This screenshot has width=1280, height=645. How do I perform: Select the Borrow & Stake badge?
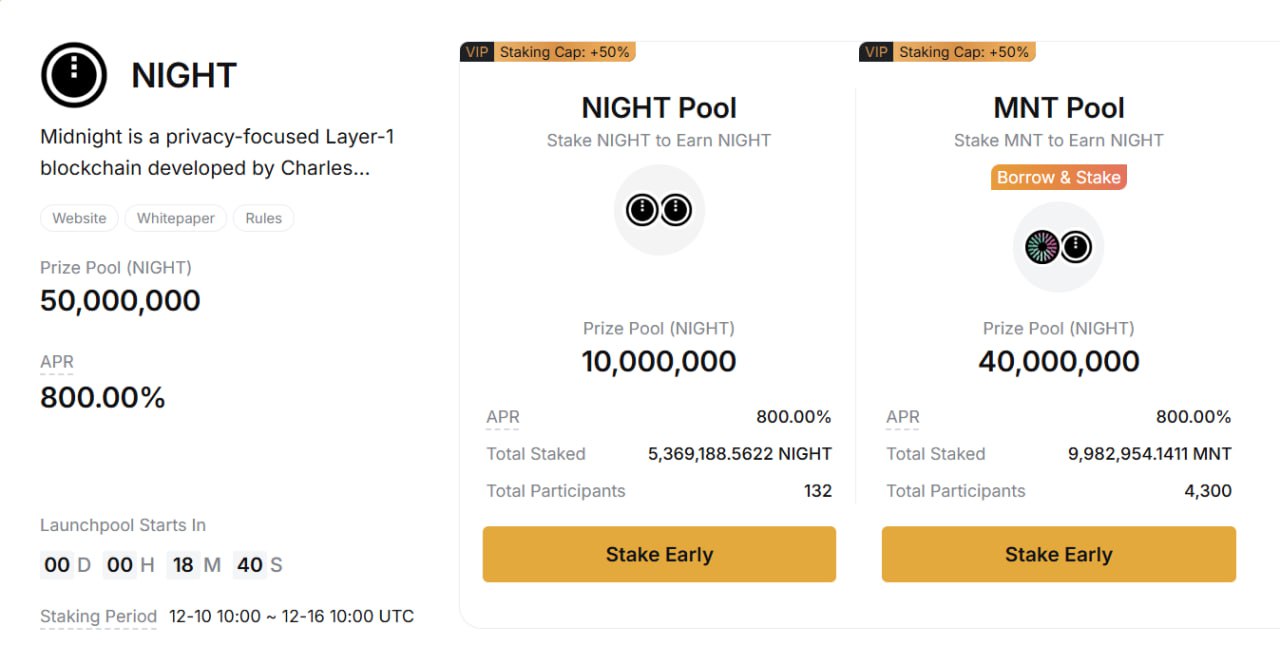point(1058,177)
